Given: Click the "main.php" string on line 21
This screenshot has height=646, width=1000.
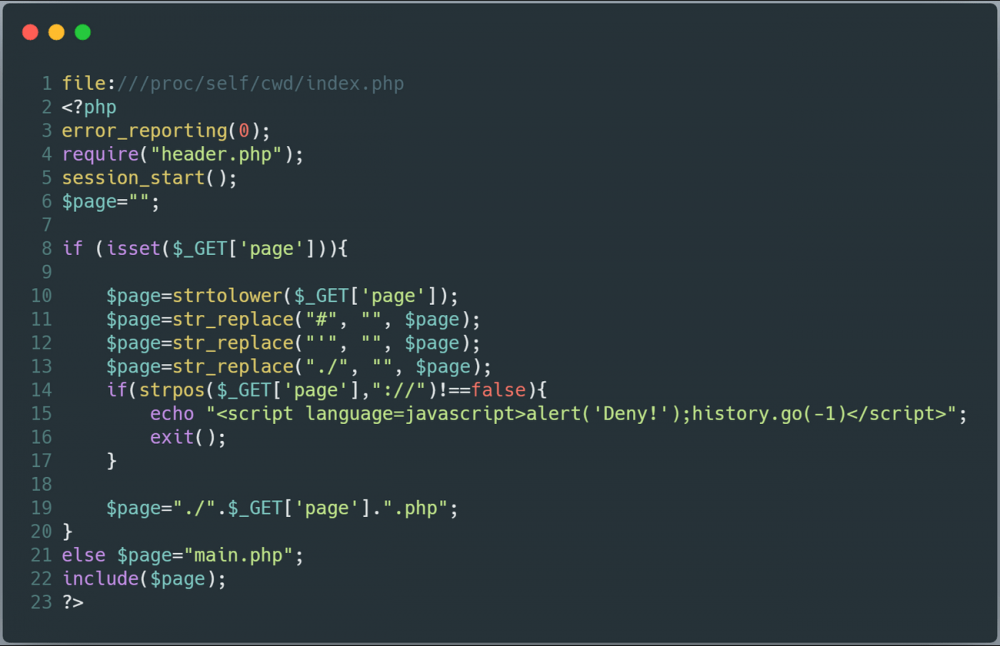Looking at the screenshot, I should 239,555.
